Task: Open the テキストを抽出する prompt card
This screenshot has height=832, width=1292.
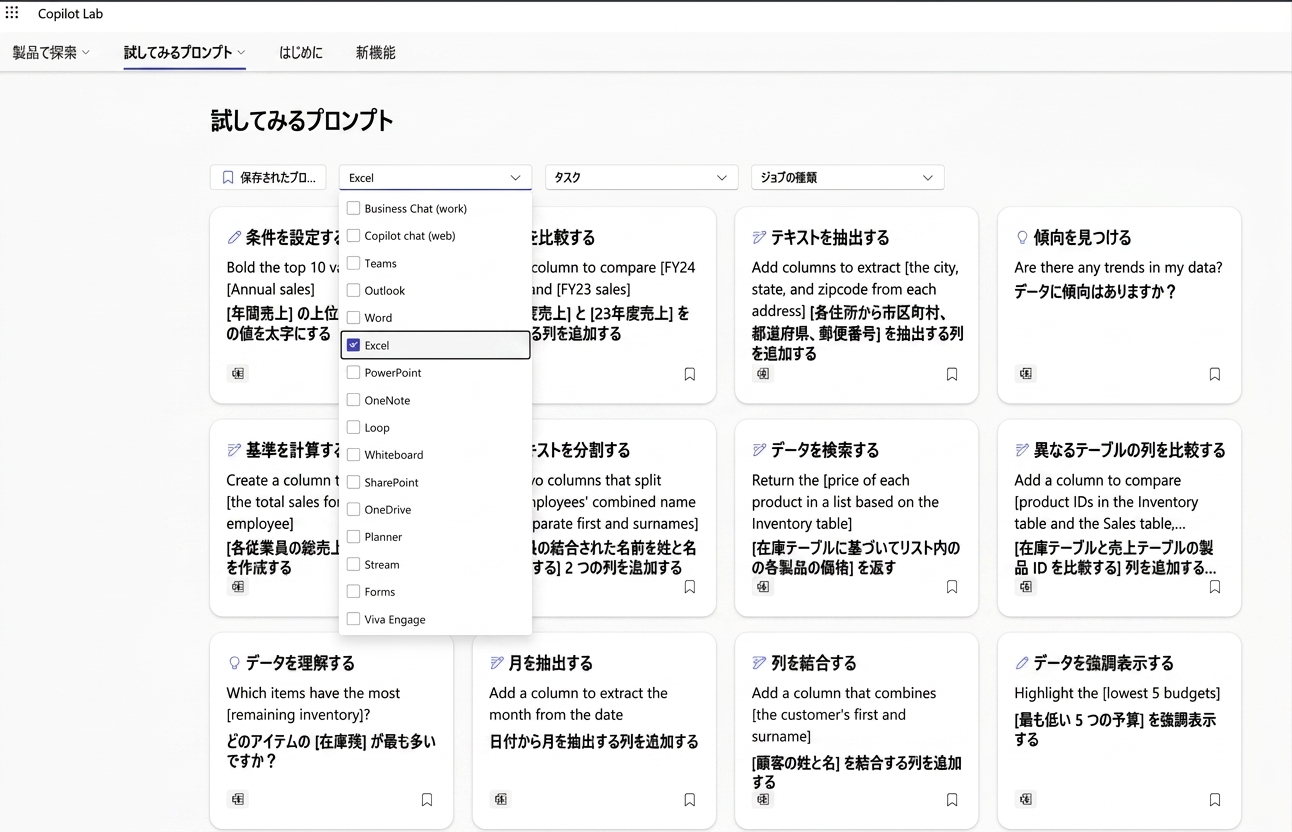Action: [x=856, y=305]
